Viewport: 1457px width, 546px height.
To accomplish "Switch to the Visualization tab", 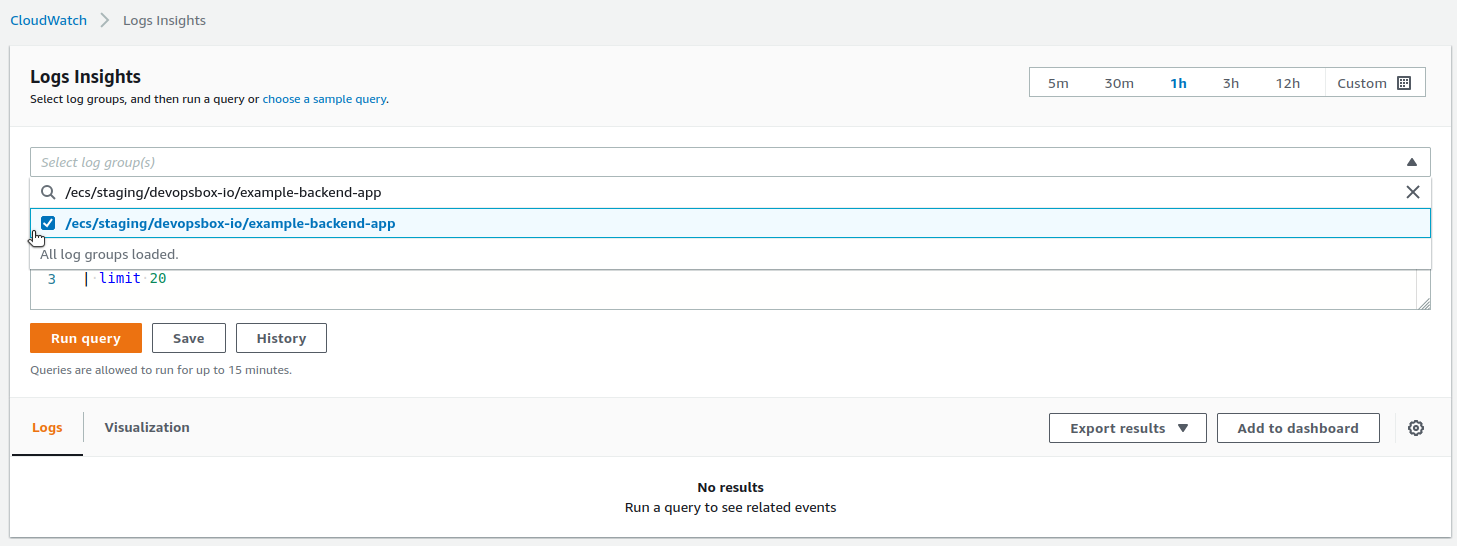I will 147,427.
